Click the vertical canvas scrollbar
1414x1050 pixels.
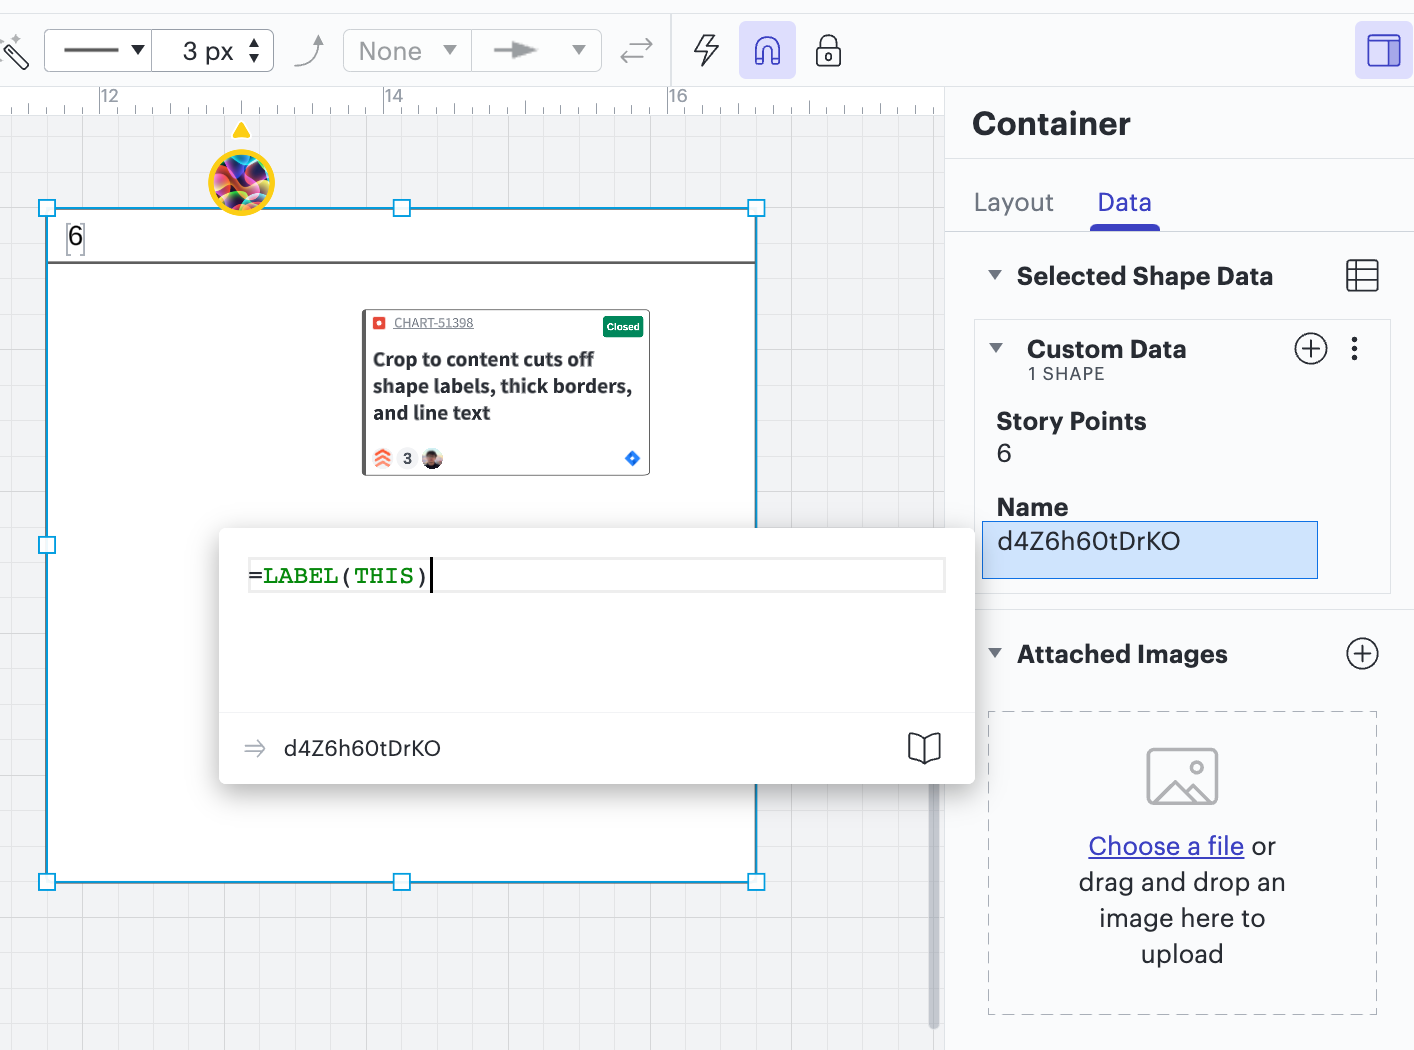click(x=934, y=905)
